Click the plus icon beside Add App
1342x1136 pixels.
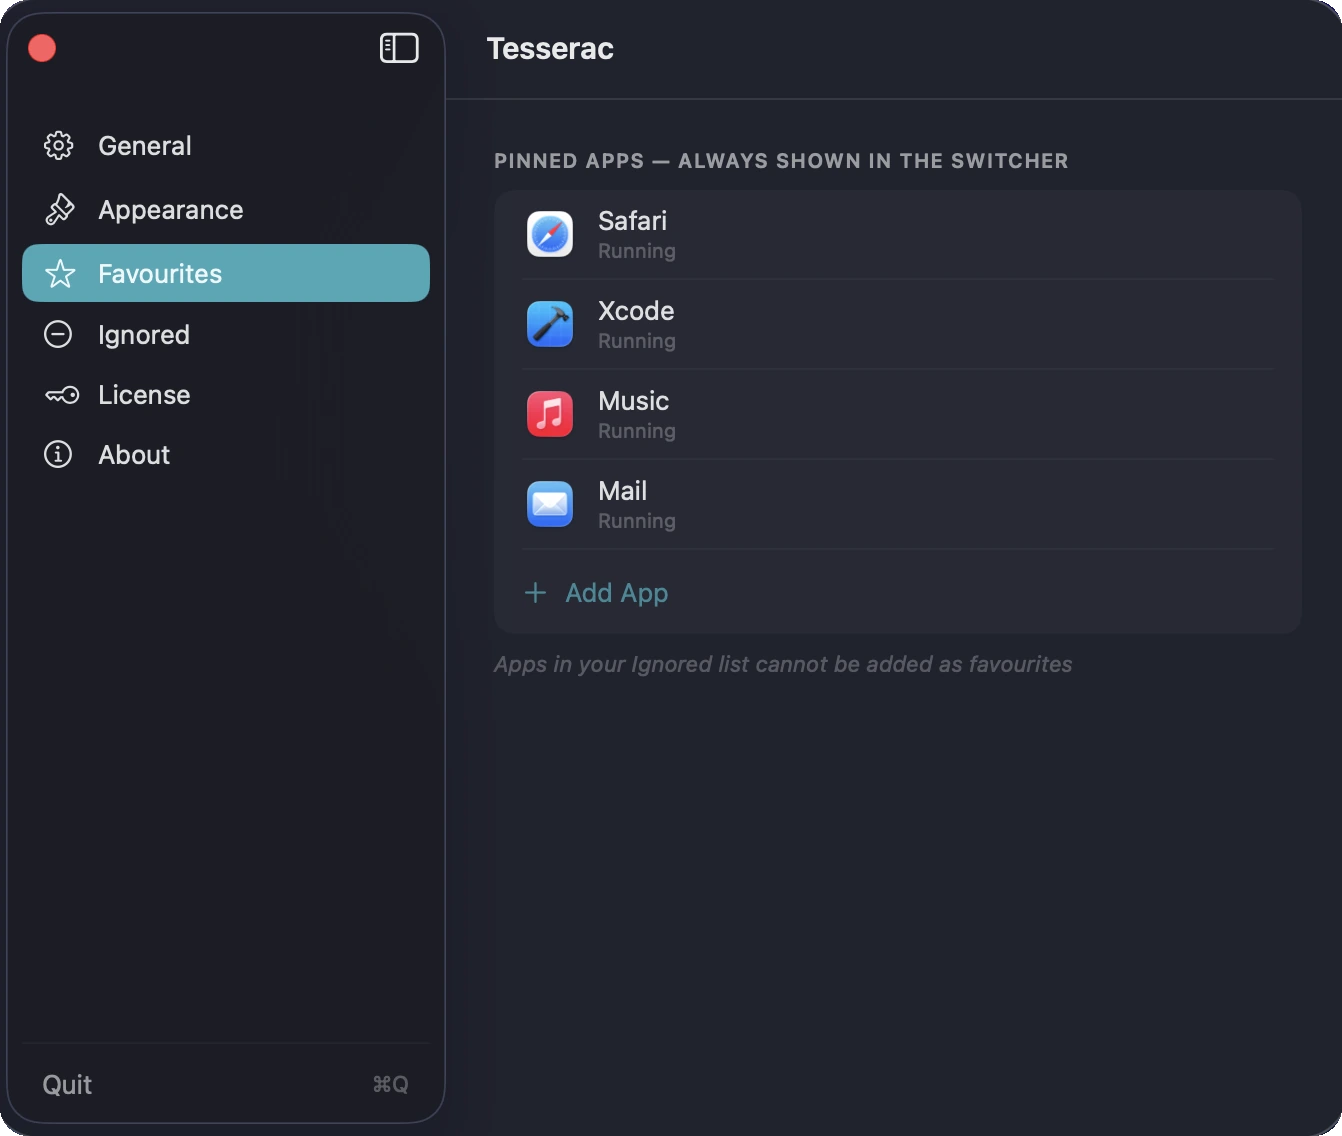coord(535,593)
